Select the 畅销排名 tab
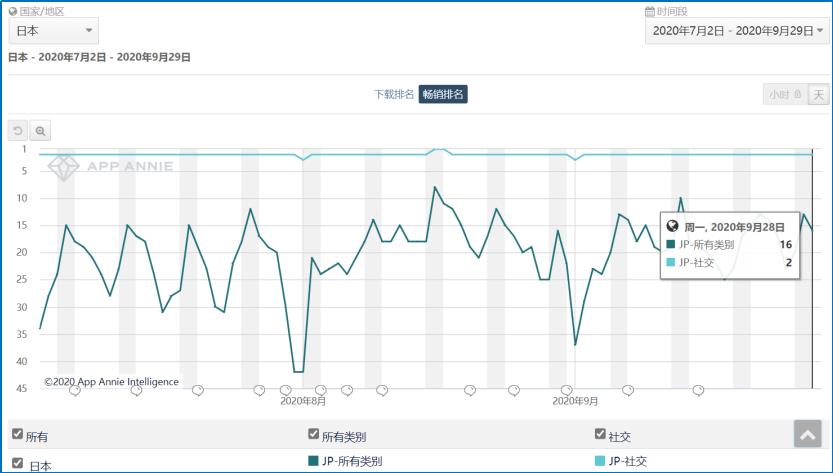The image size is (833, 473). (443, 94)
